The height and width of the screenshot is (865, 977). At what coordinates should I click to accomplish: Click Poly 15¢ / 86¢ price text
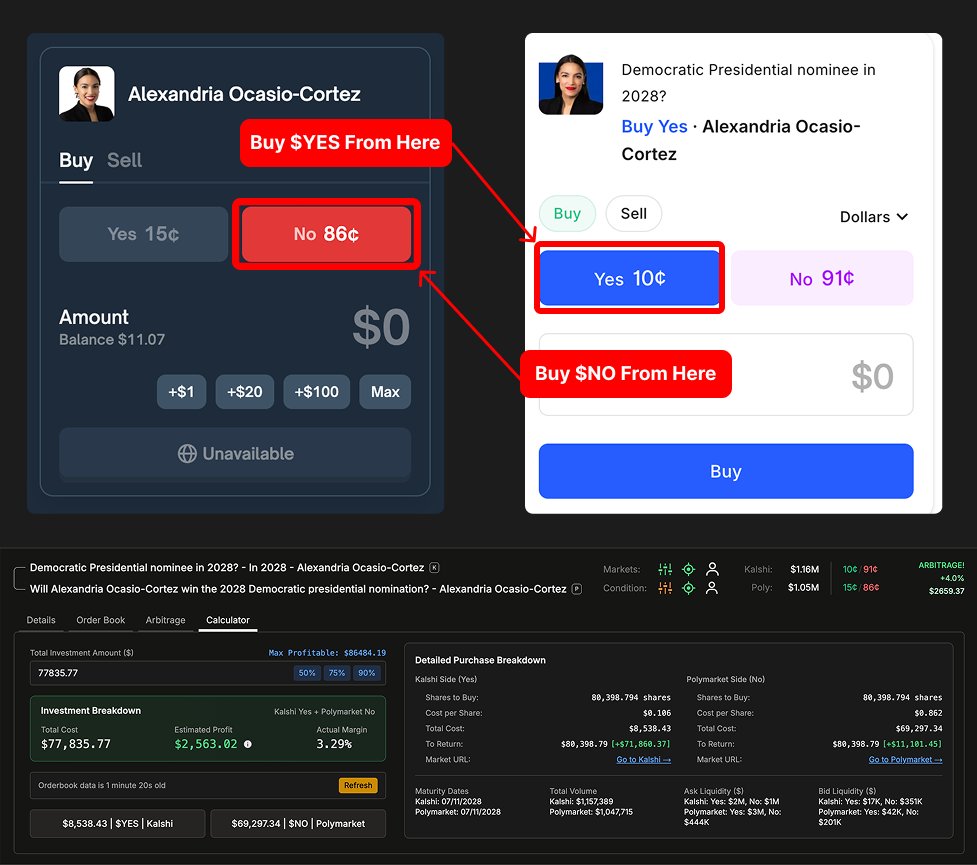point(861,588)
